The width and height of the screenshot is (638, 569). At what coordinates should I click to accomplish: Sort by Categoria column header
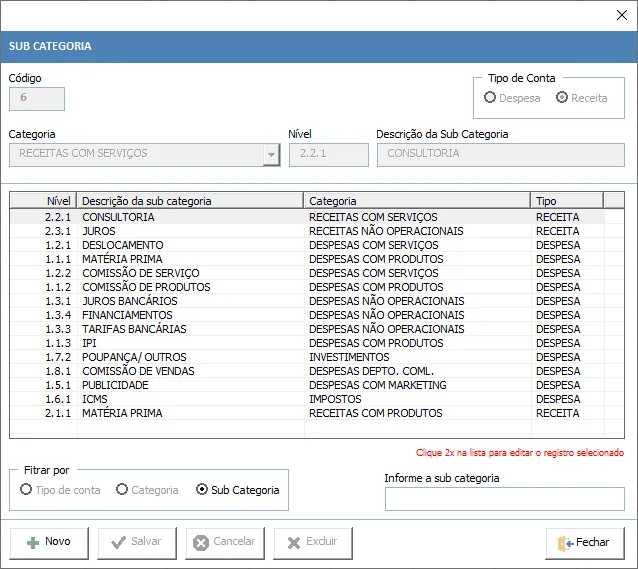pyautogui.click(x=417, y=201)
